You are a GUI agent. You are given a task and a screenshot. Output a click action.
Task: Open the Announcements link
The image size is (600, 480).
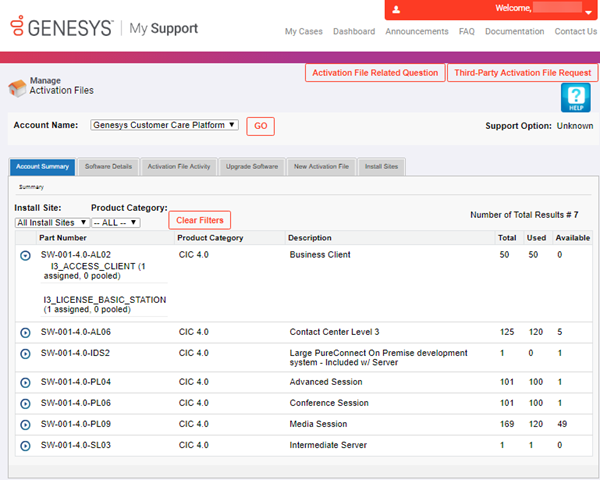(417, 31)
